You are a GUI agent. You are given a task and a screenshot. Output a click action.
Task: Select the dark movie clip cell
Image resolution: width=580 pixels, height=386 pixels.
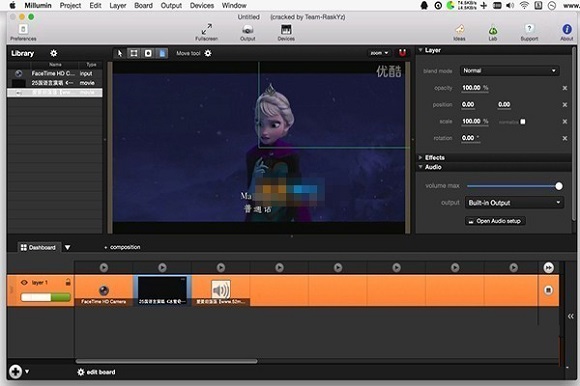[162, 291]
